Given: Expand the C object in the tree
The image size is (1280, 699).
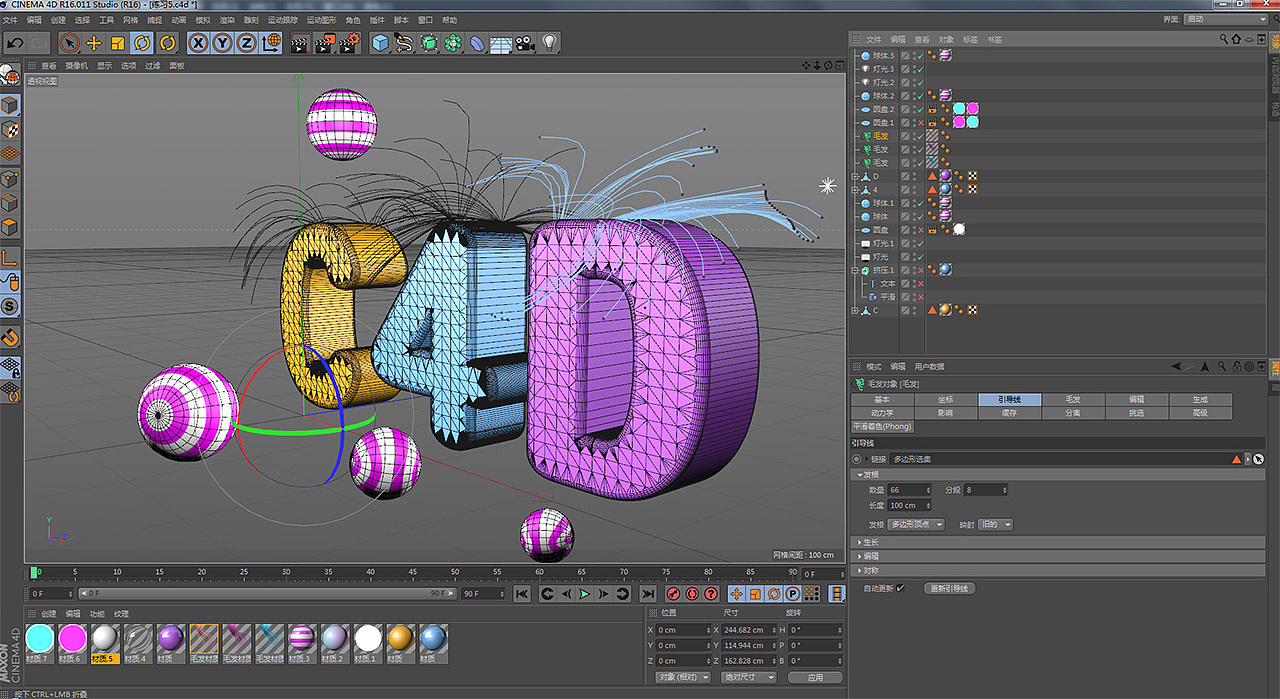Looking at the screenshot, I should click(x=855, y=310).
